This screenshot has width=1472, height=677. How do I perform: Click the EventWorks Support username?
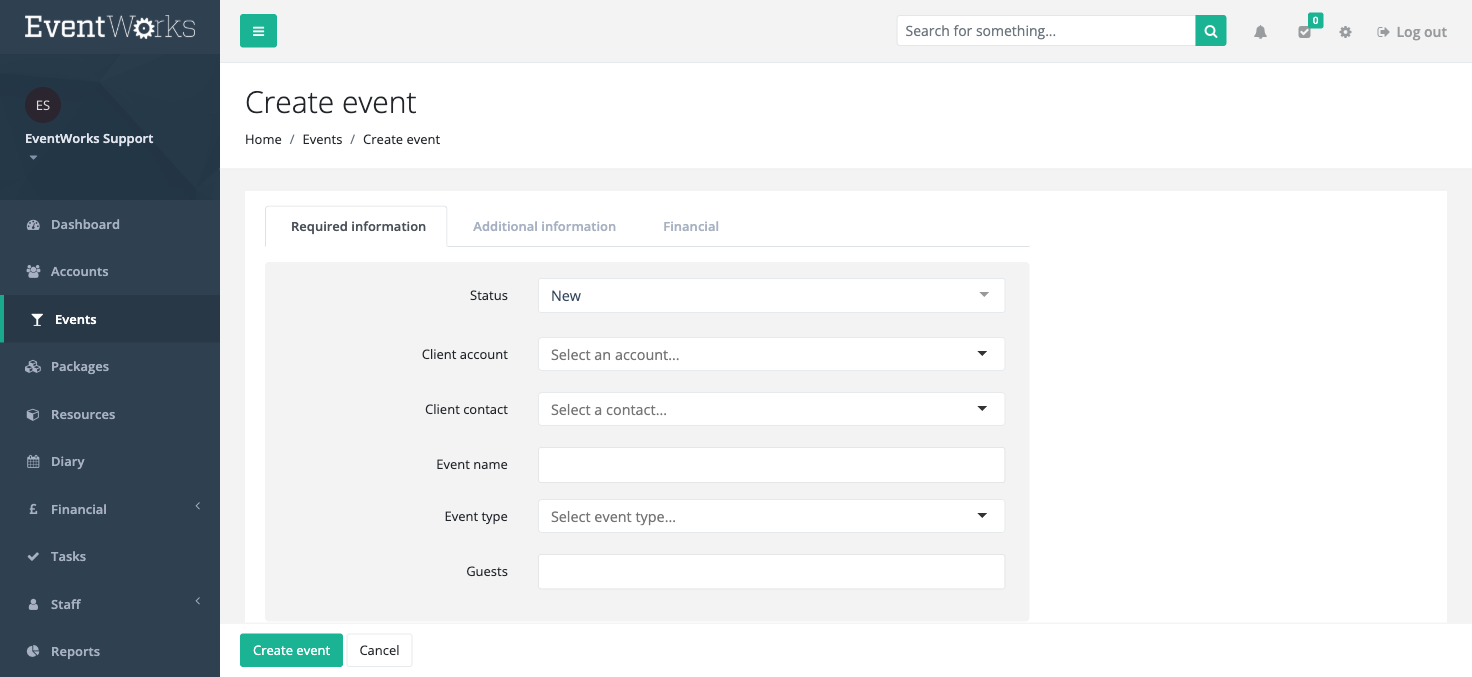tap(89, 139)
